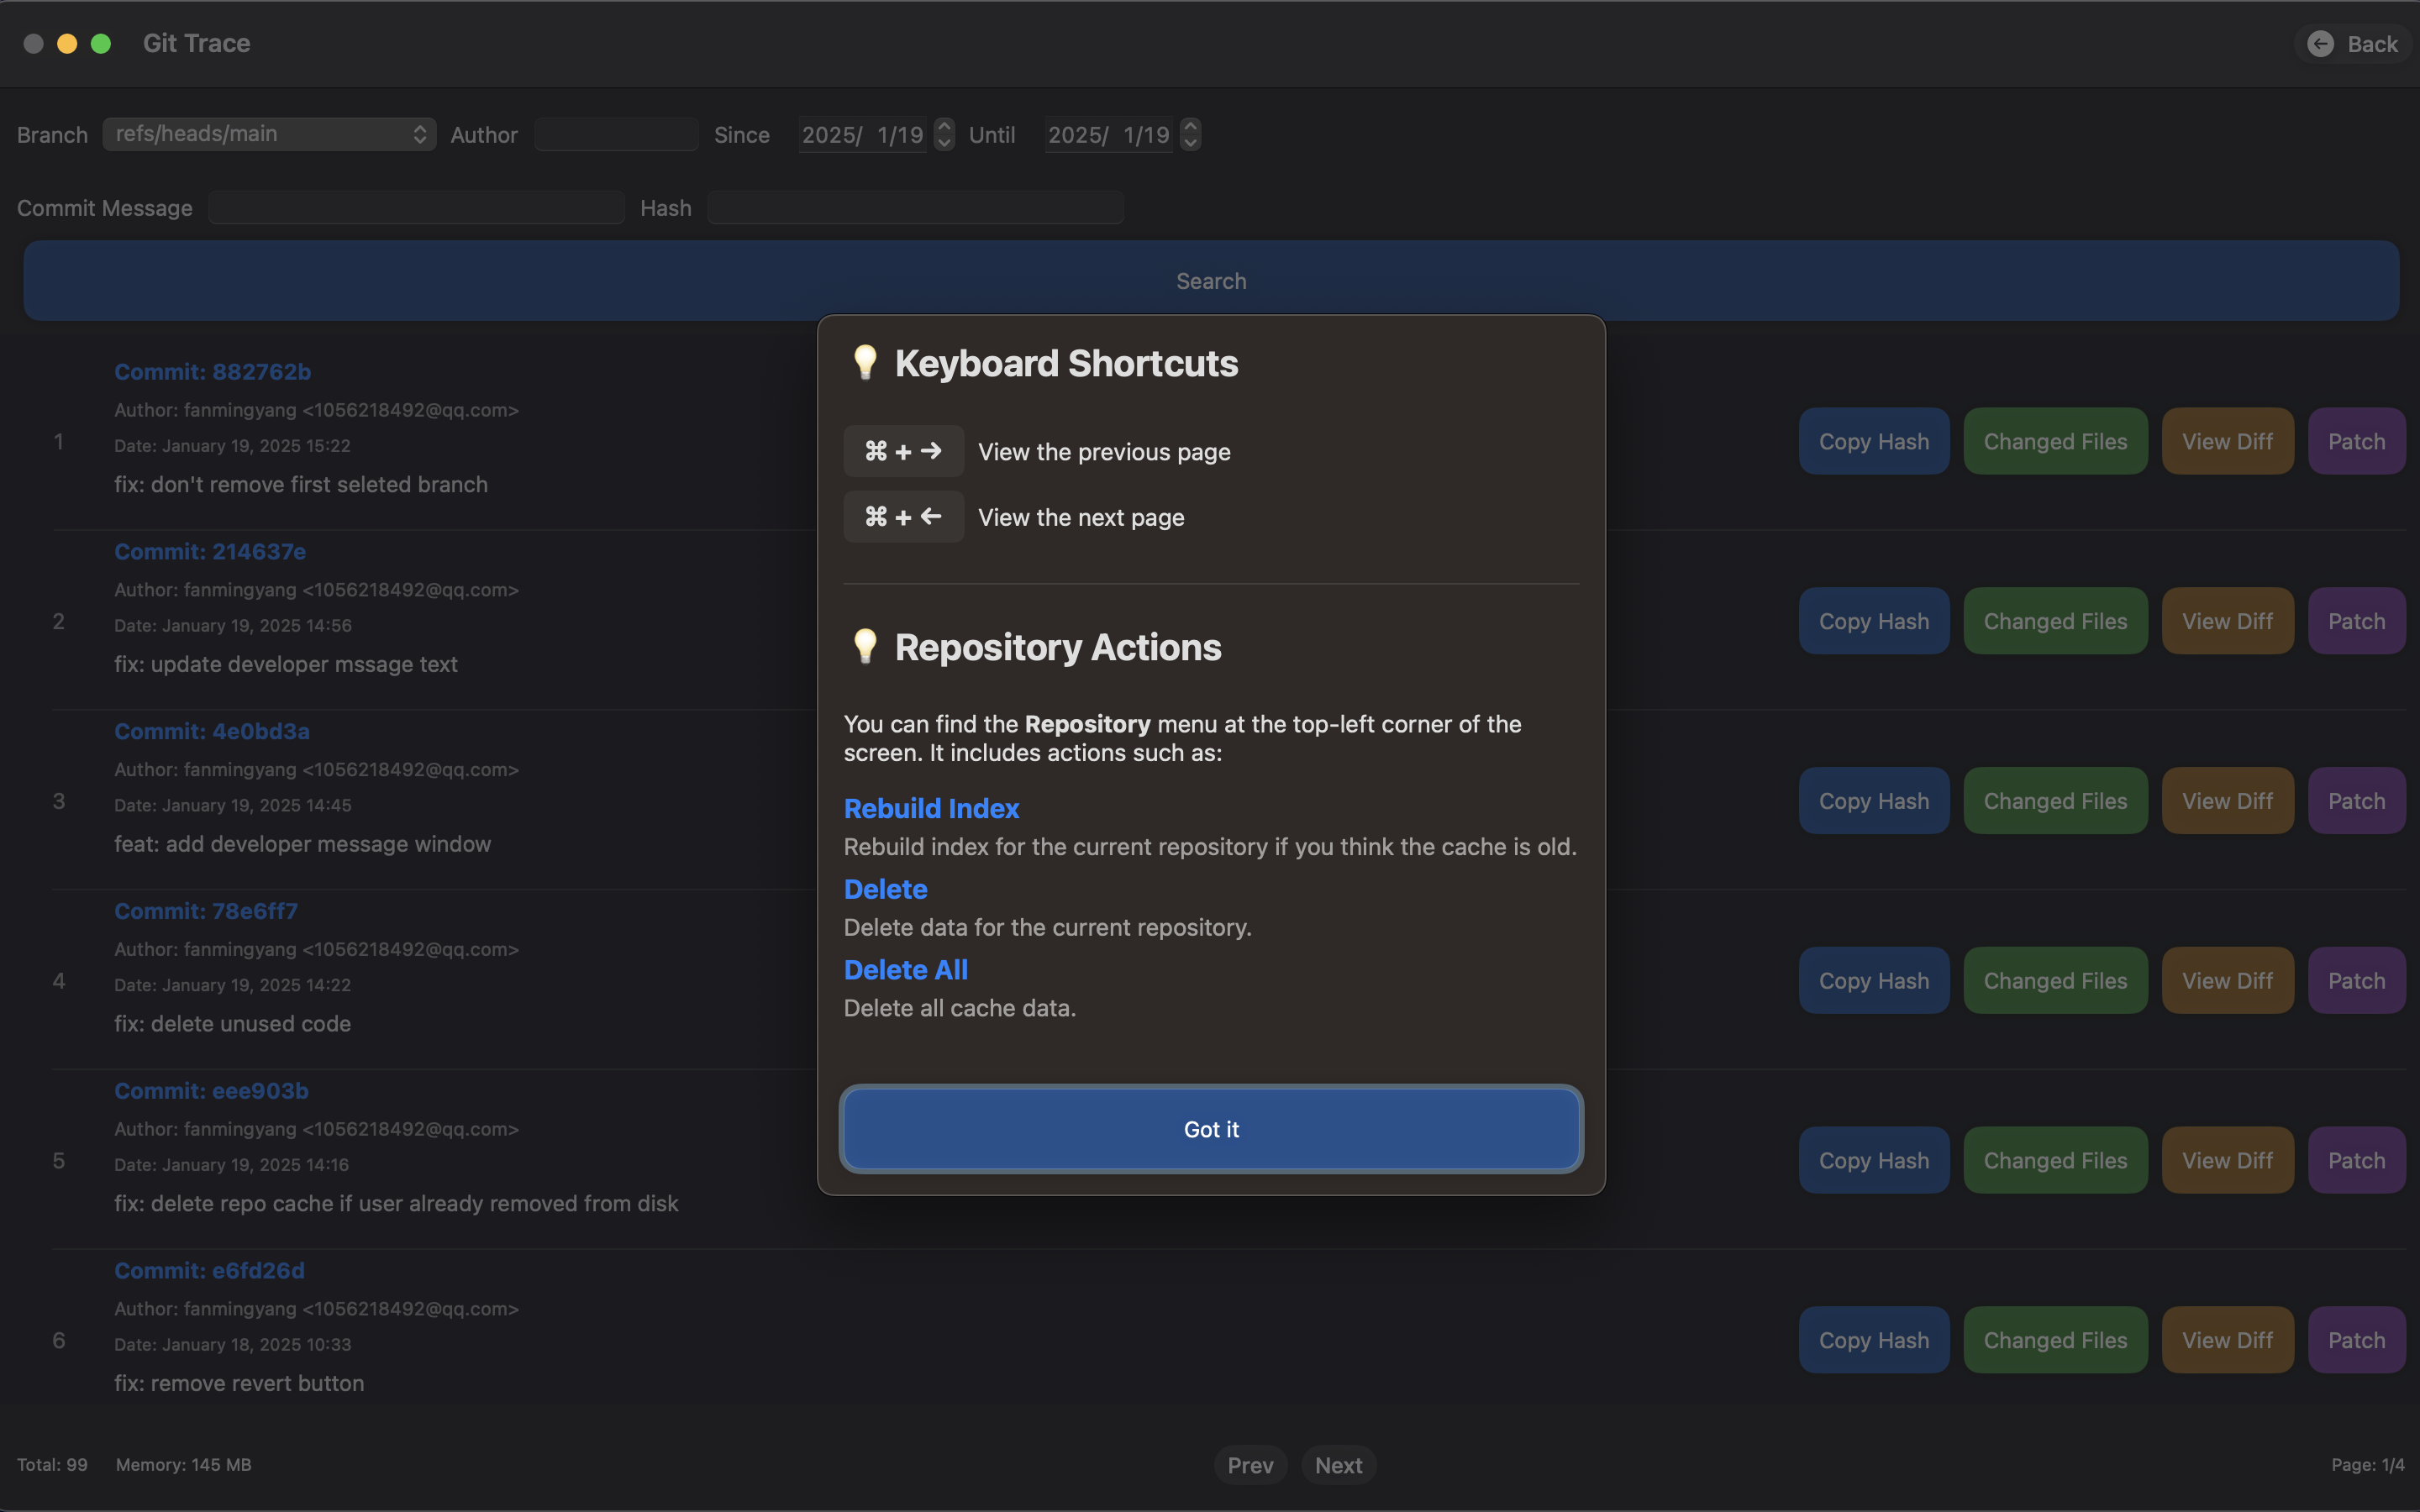Click the Back arrow icon
The image size is (2420, 1512).
tap(2321, 43)
